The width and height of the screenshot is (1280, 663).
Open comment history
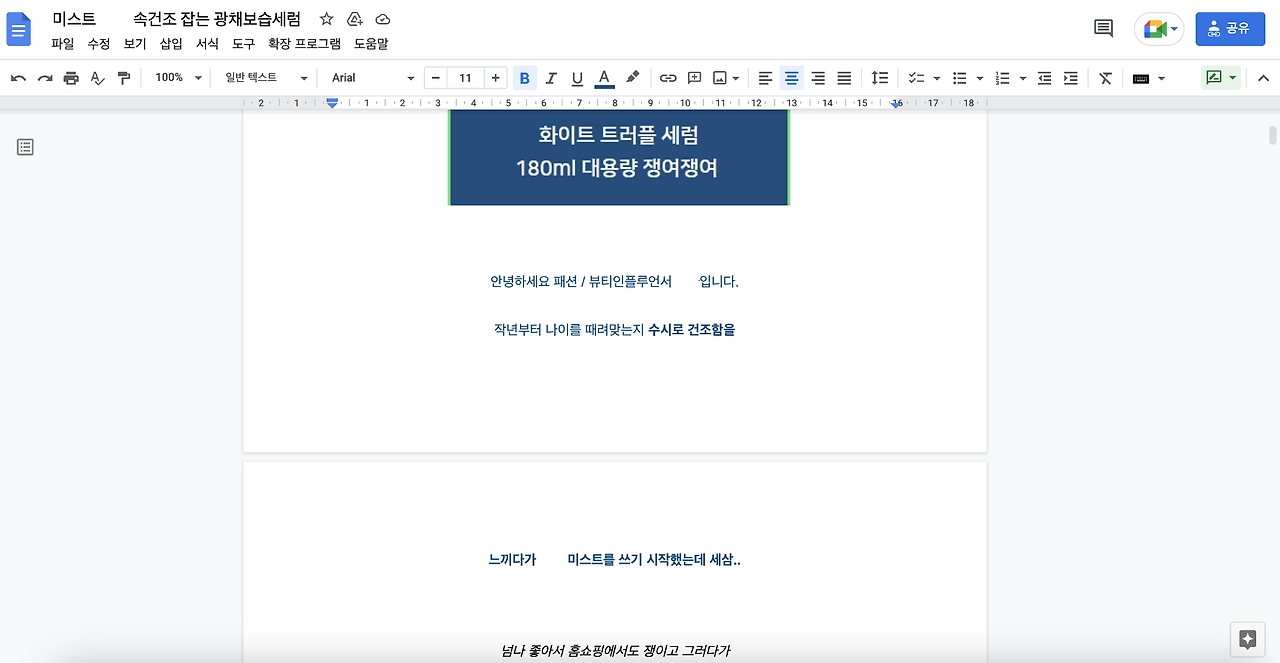[1102, 28]
